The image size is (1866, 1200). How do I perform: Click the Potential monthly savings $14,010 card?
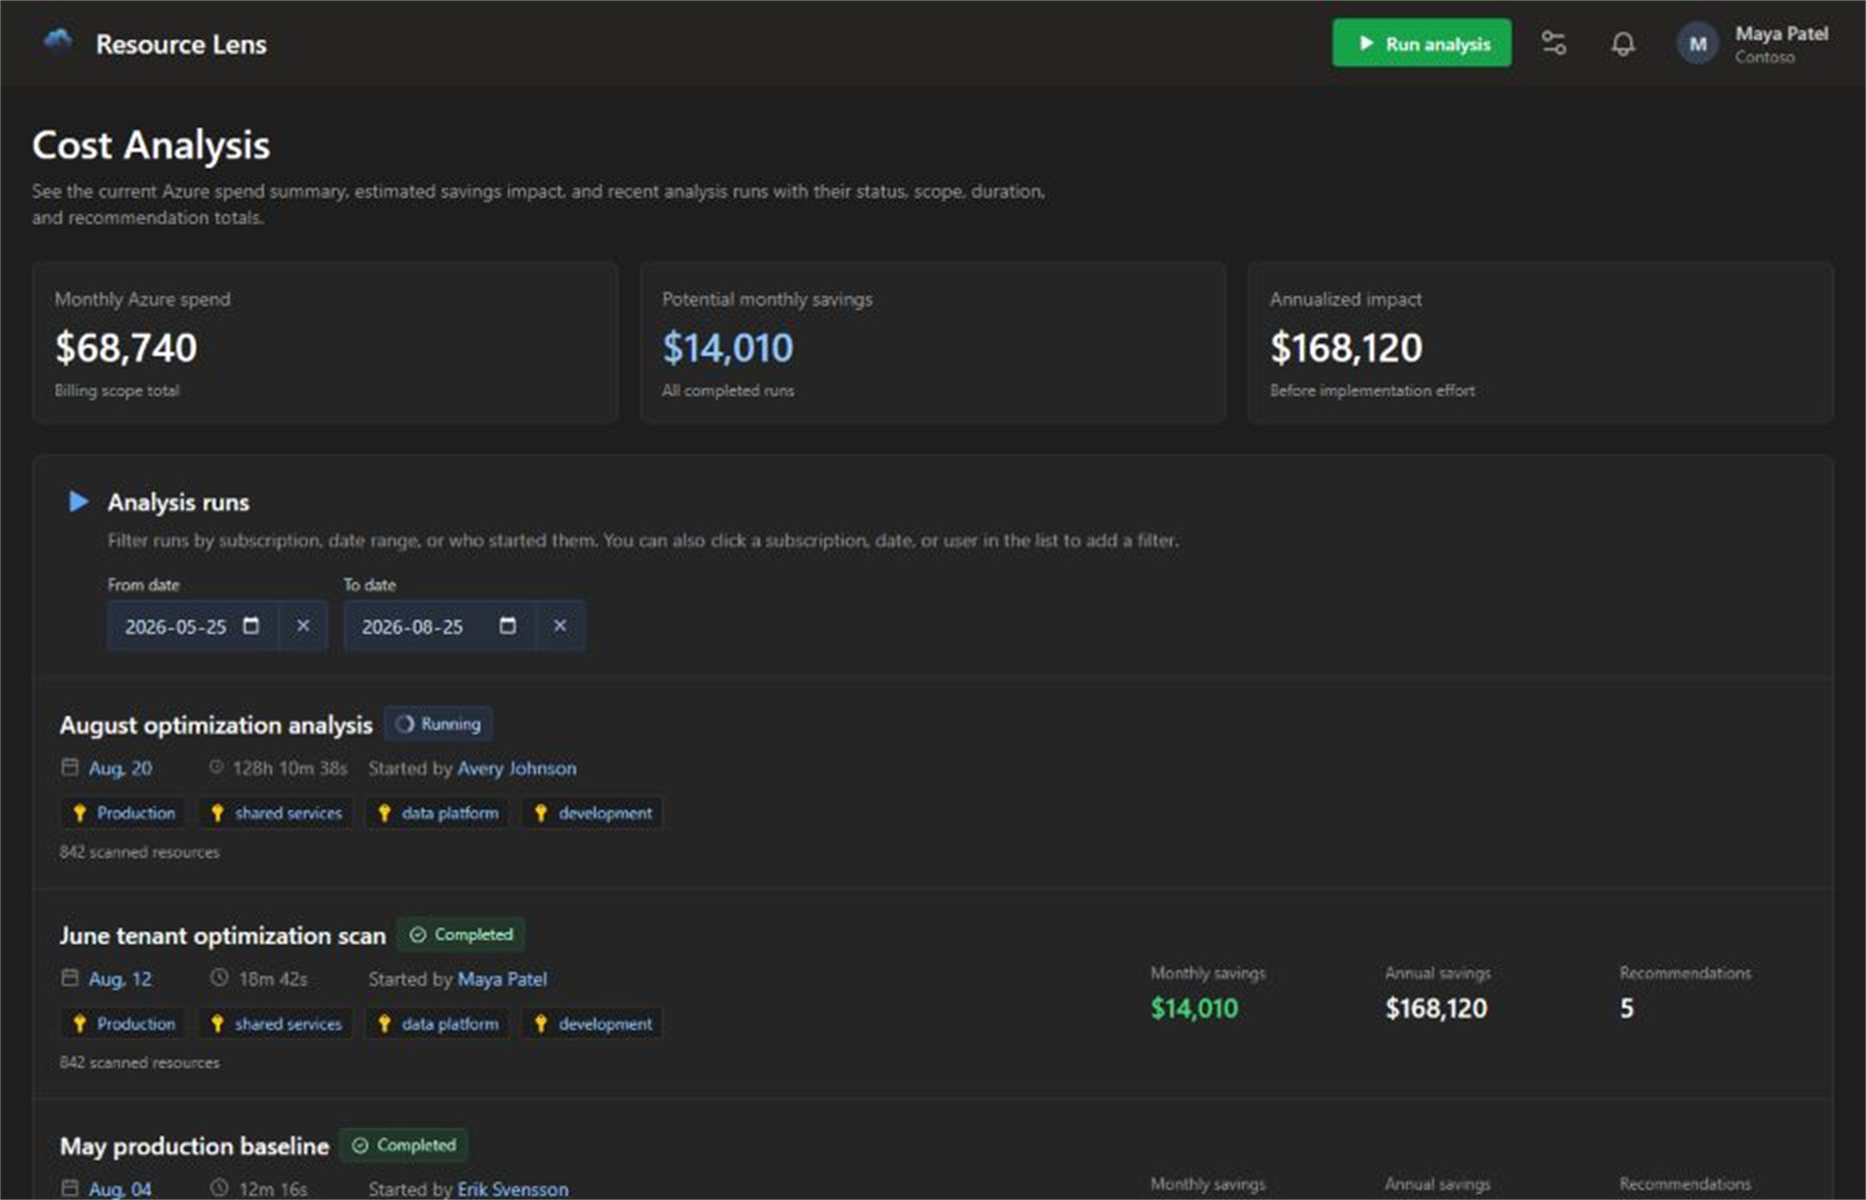tap(933, 343)
